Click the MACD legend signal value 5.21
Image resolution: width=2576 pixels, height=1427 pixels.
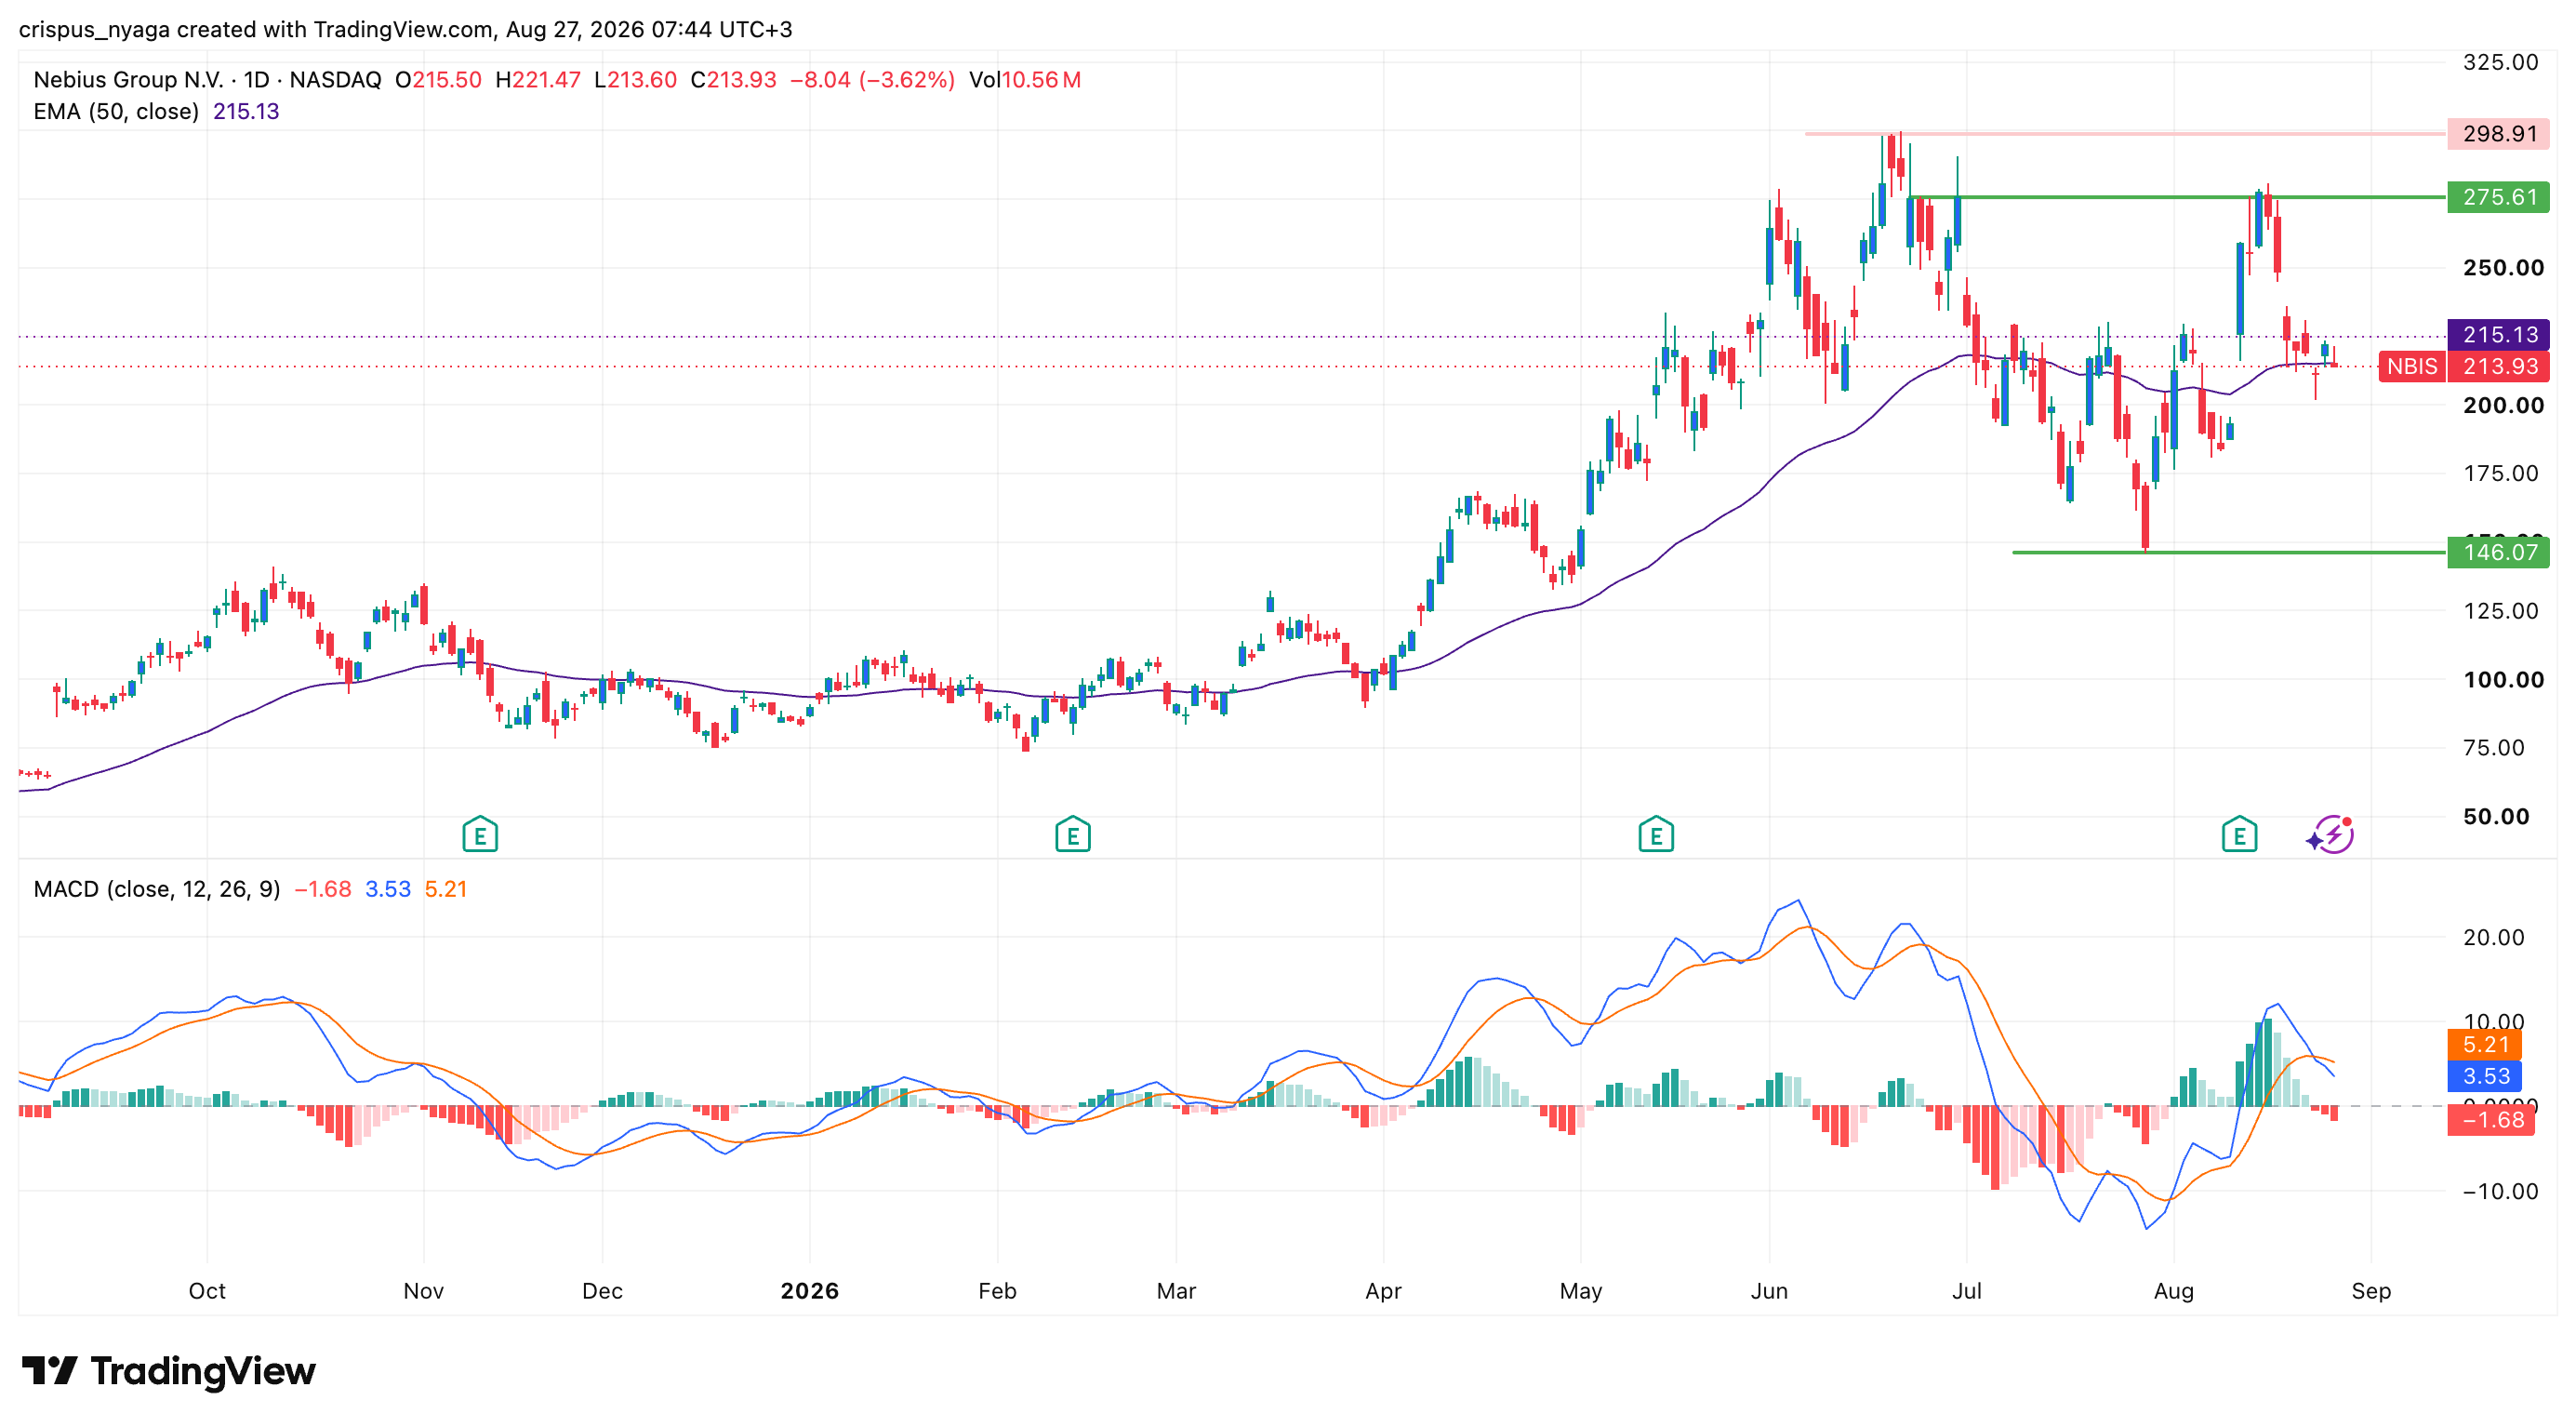pyautogui.click(x=446, y=889)
